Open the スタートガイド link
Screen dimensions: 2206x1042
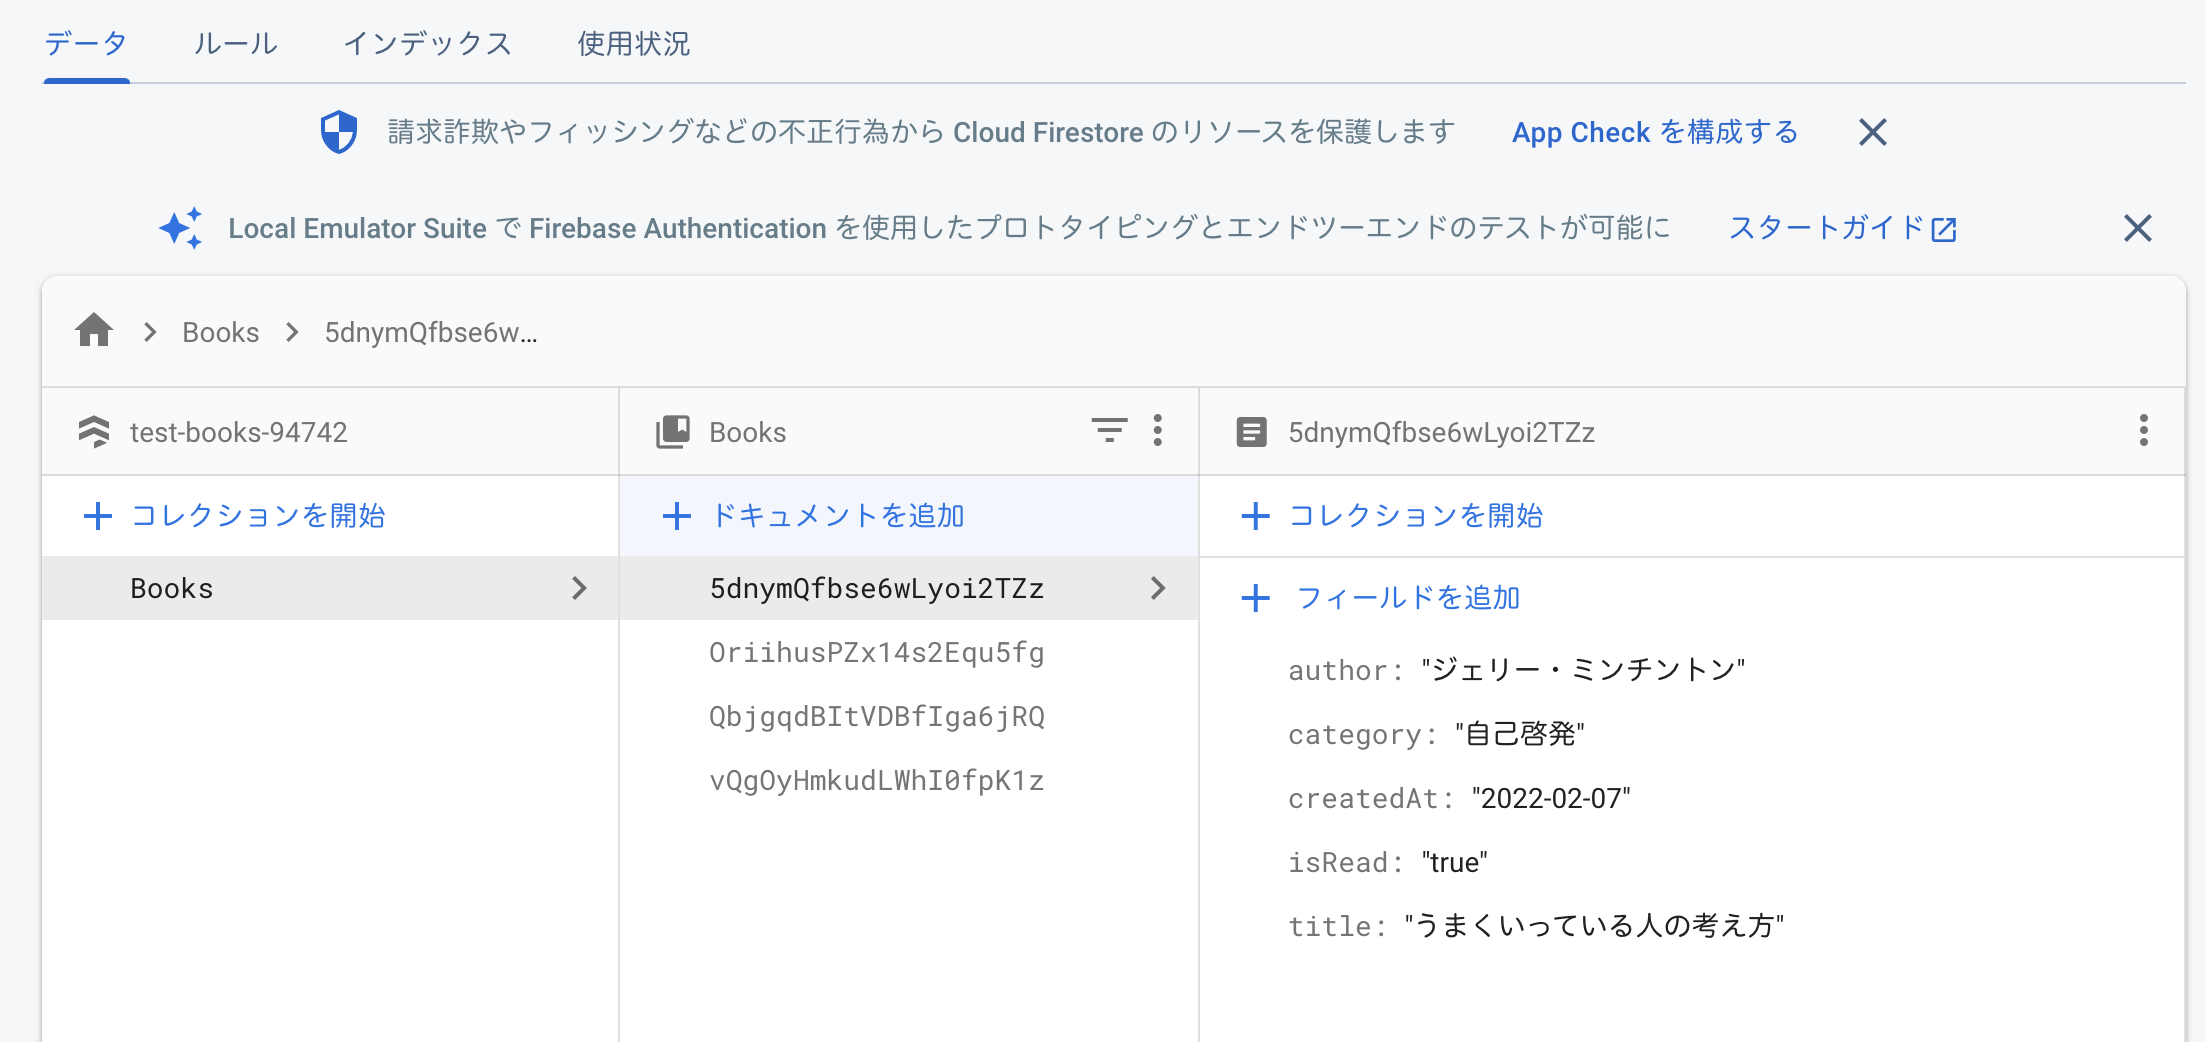(x=1842, y=228)
